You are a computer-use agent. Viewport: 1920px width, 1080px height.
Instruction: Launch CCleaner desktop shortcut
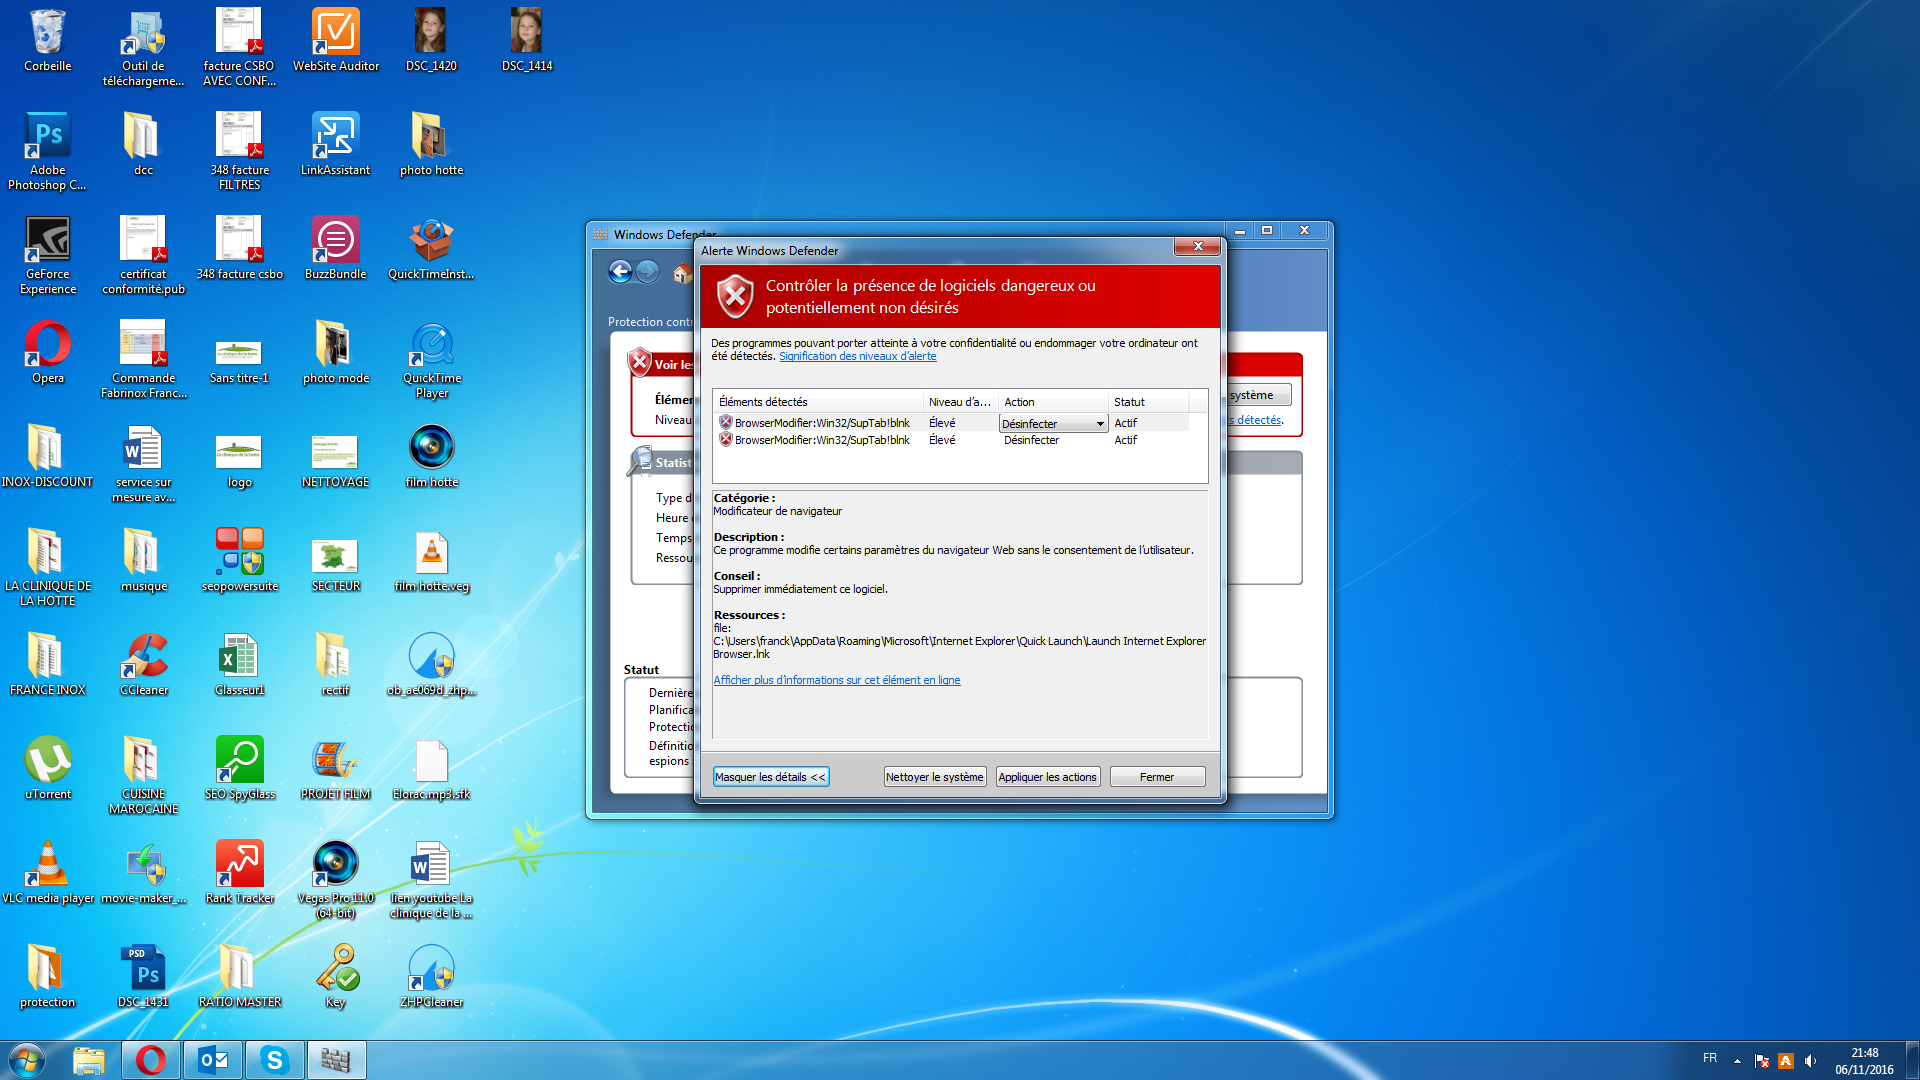[x=143, y=664]
